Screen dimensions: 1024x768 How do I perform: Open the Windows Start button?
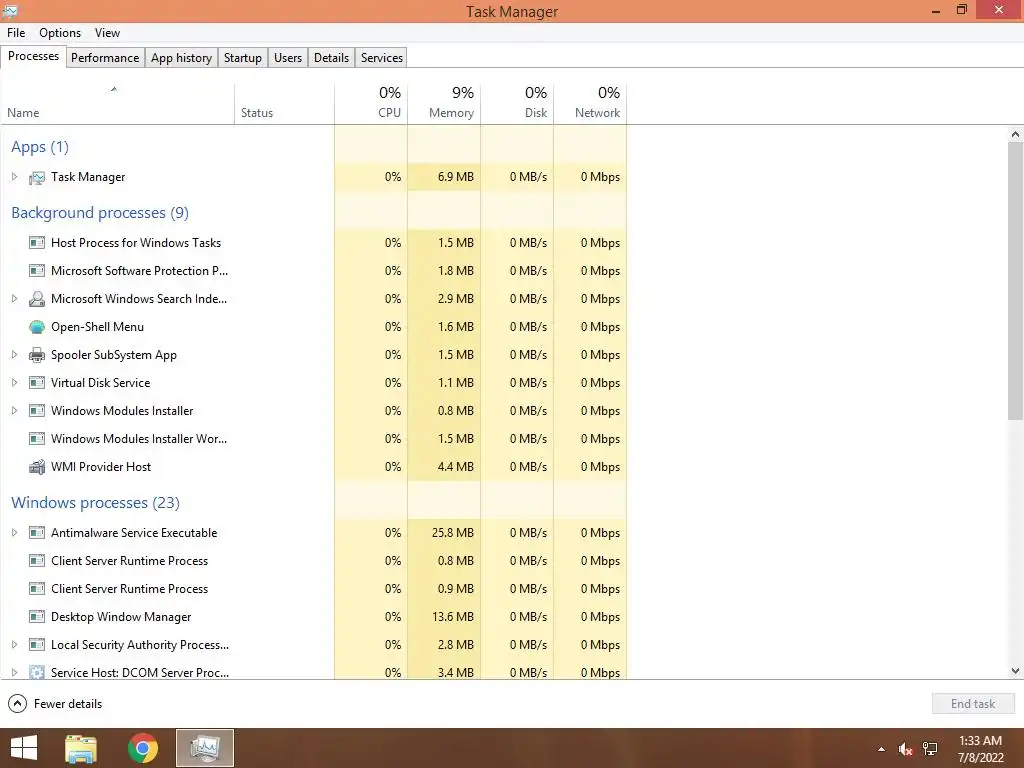24,748
